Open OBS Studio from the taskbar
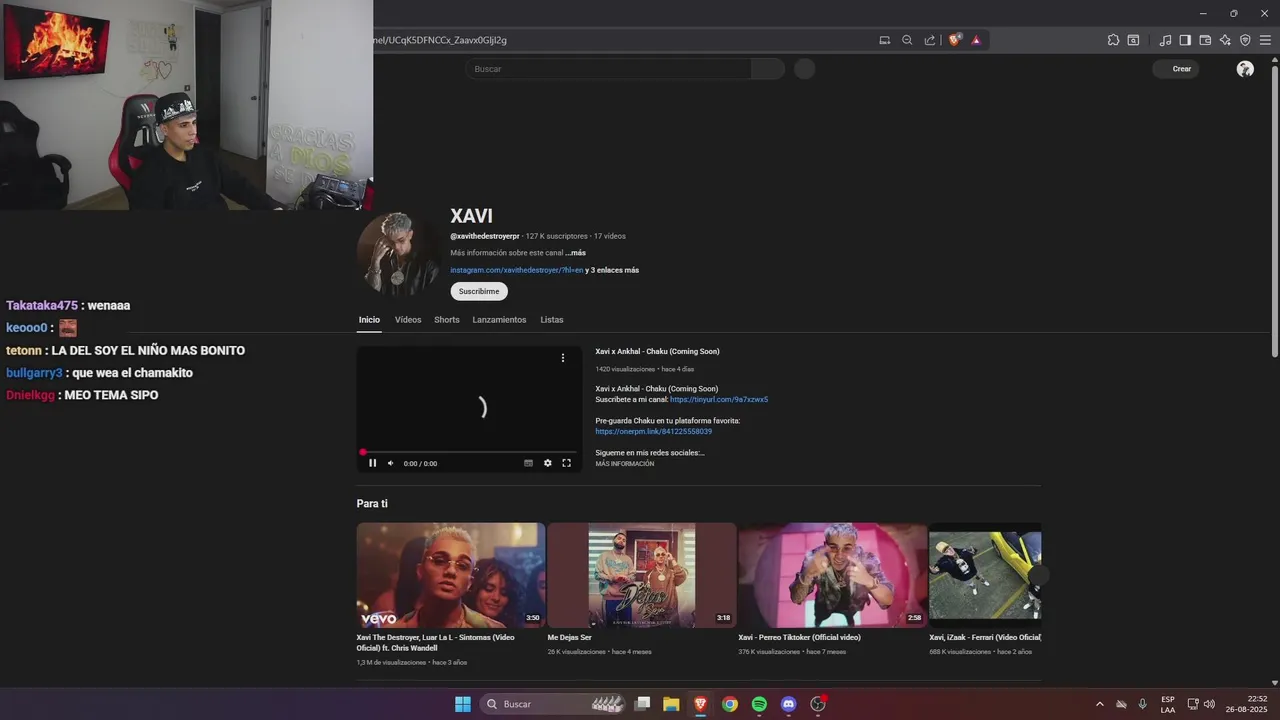Viewport: 1280px width, 720px height. [818, 704]
